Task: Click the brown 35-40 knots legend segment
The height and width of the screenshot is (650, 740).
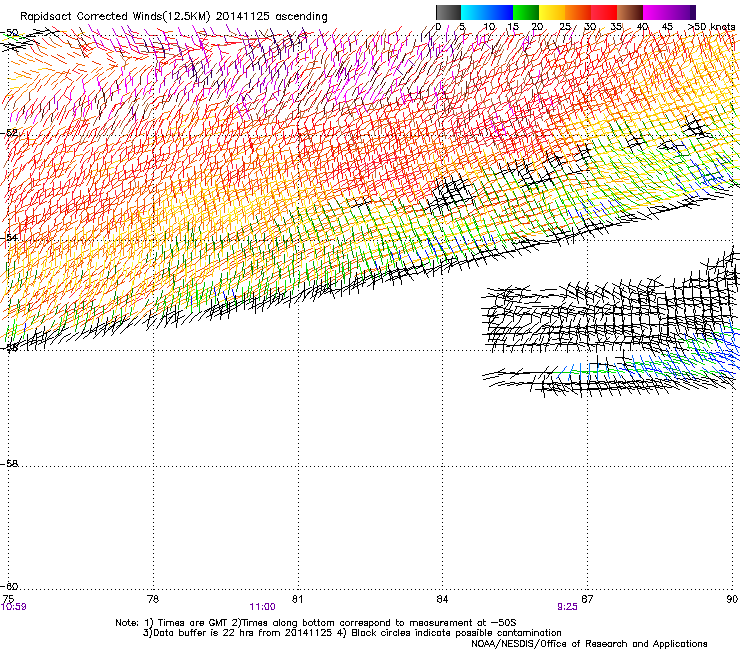Action: coord(630,12)
